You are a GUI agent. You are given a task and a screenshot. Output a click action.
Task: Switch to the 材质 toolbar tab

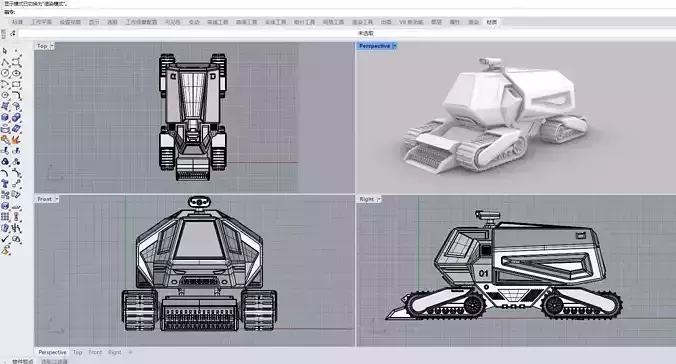[491, 22]
